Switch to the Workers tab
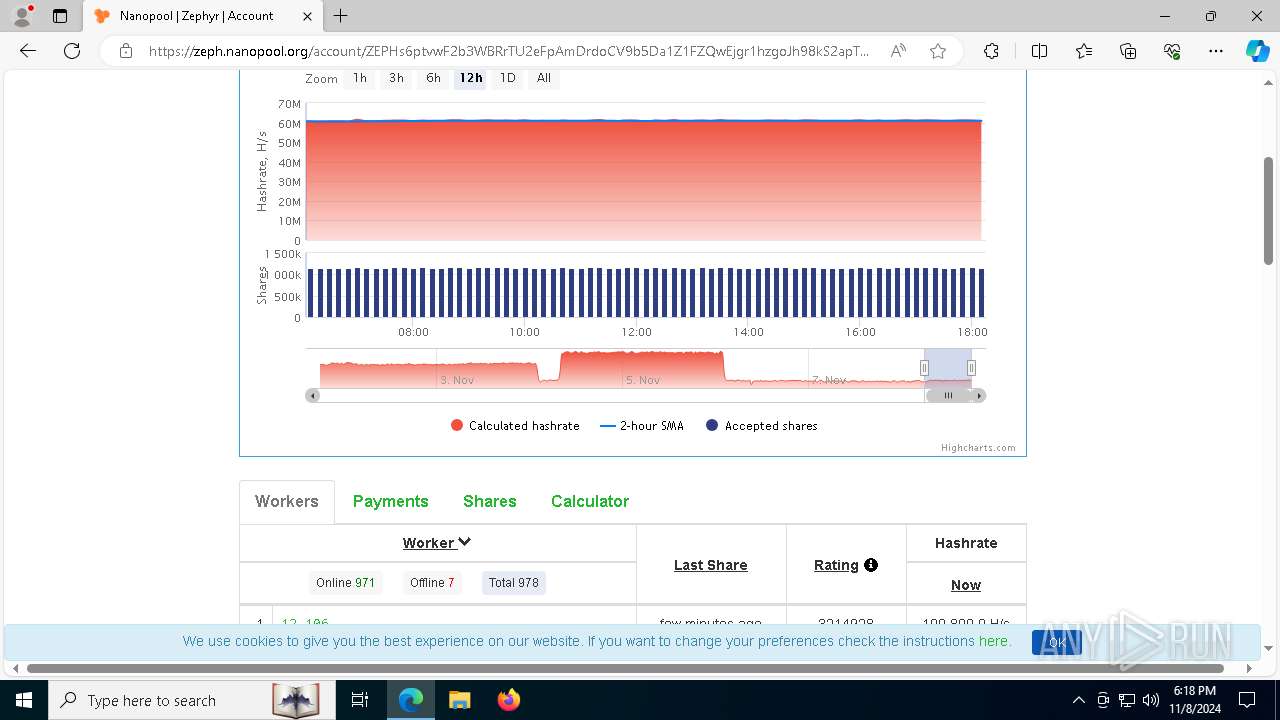This screenshot has height=720, width=1280. [287, 502]
